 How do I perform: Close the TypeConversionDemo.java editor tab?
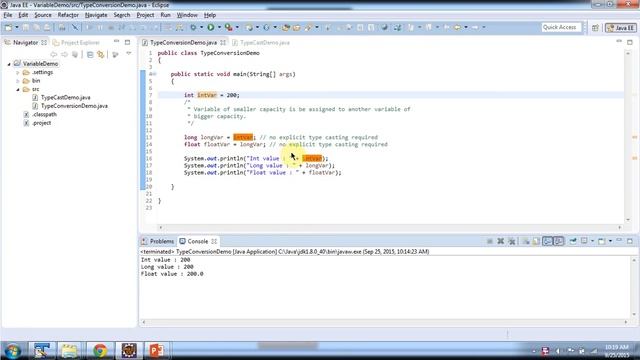[x=223, y=42]
